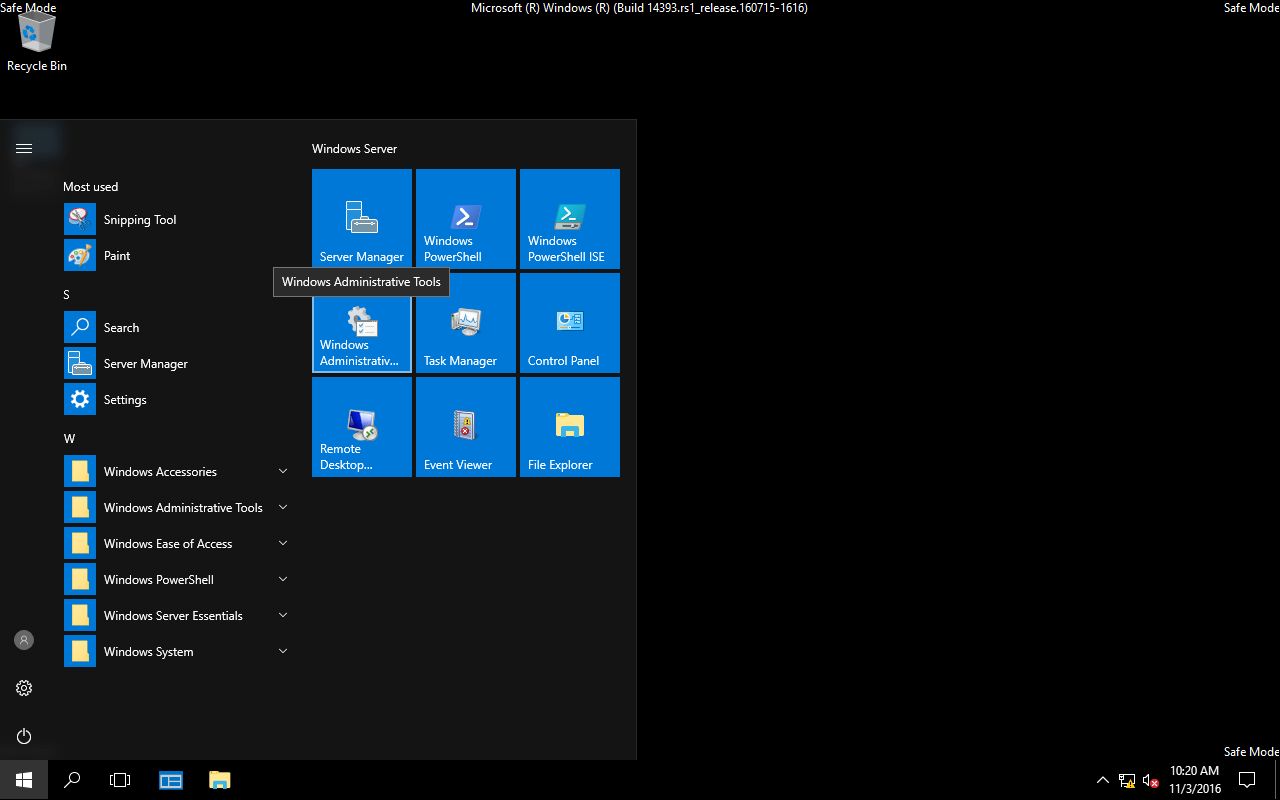Expand the Windows System folder
The image size is (1280, 800).
[x=178, y=652]
